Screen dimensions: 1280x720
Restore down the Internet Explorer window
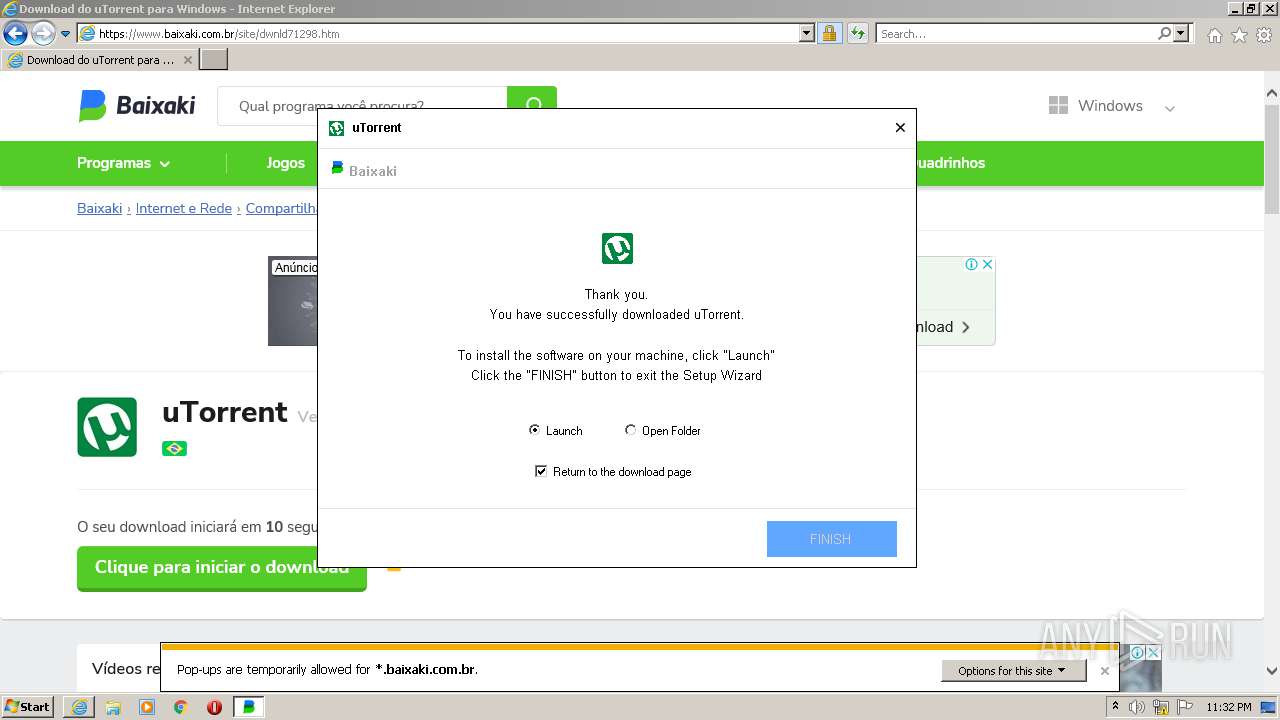(x=1251, y=9)
